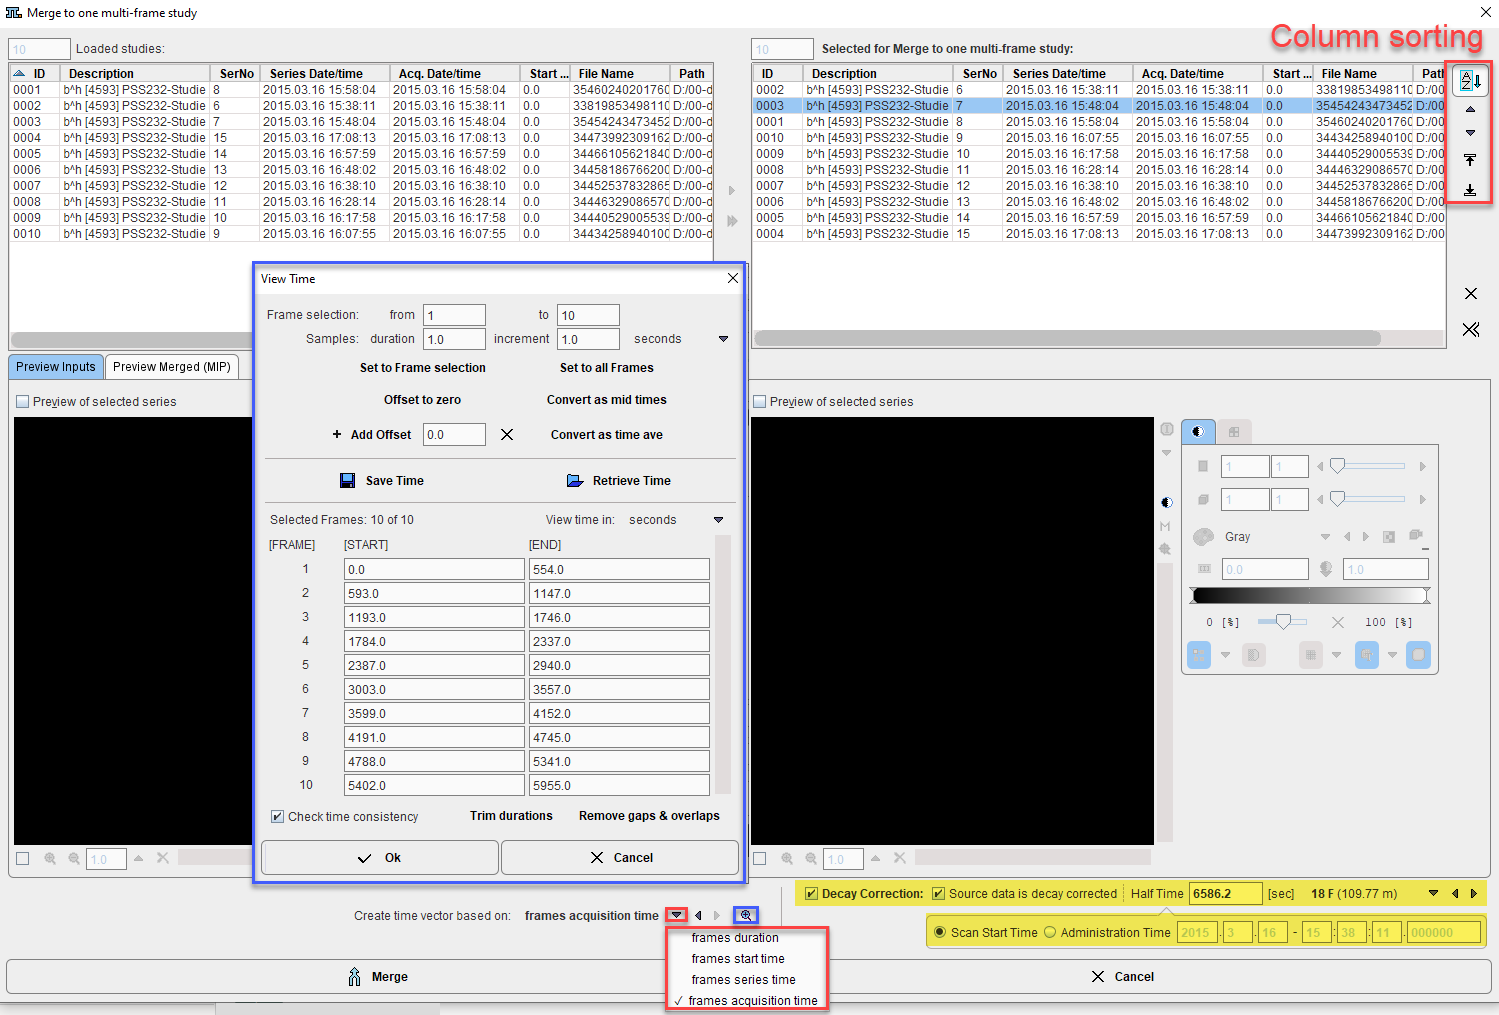Click Set to Frame selection
The image size is (1499, 1015).
[423, 368]
